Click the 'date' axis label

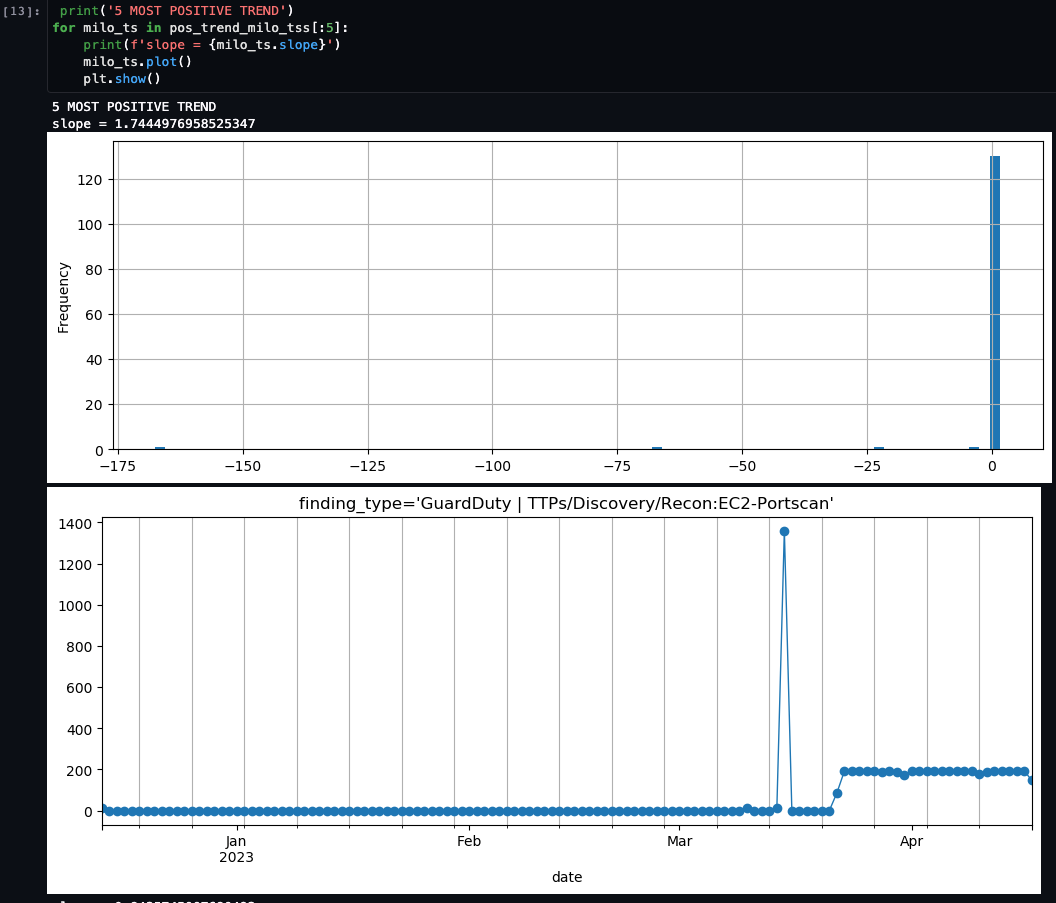click(566, 877)
